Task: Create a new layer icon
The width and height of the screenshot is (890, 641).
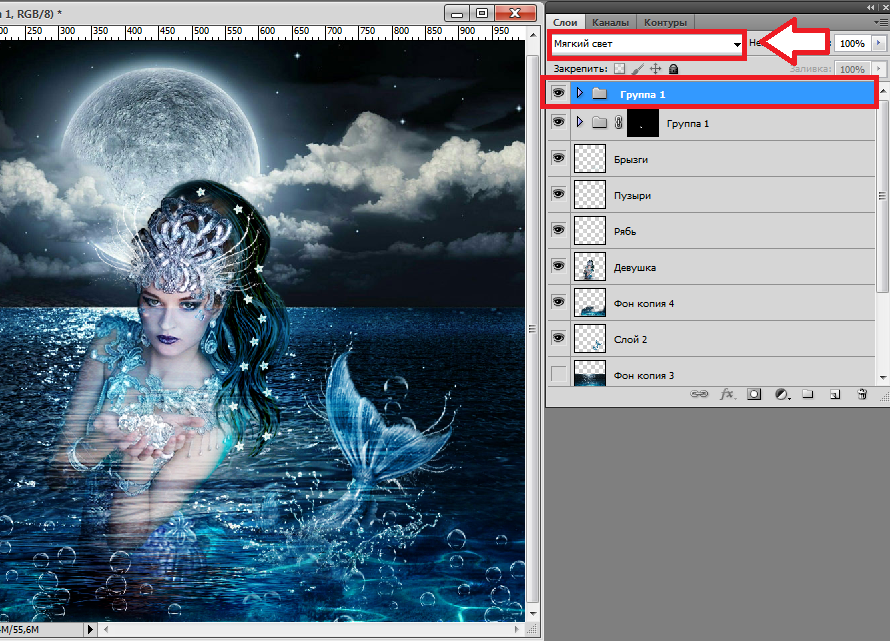Action: [x=834, y=395]
